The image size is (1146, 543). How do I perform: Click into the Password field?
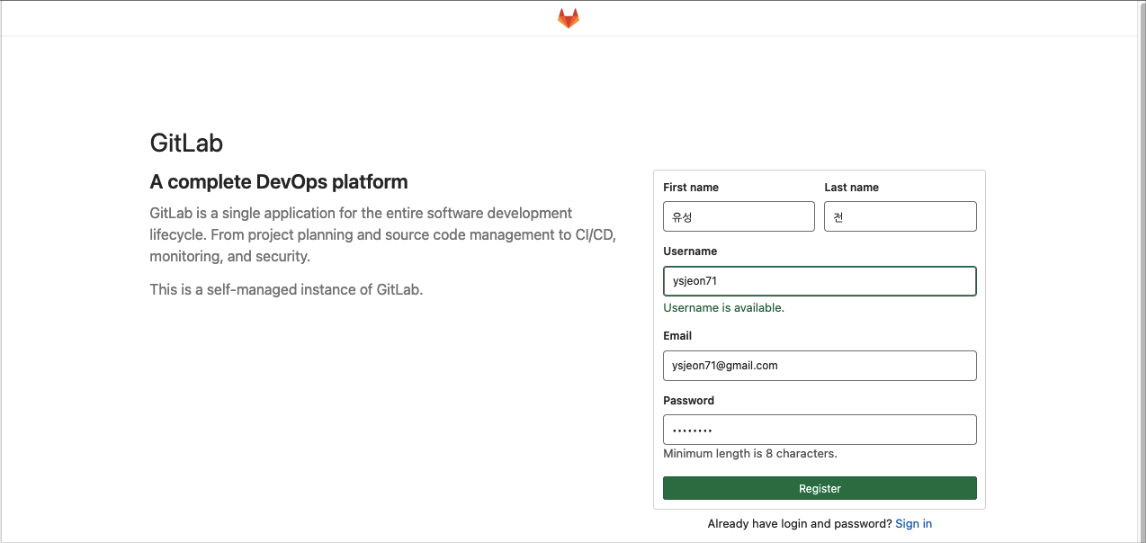click(x=820, y=430)
